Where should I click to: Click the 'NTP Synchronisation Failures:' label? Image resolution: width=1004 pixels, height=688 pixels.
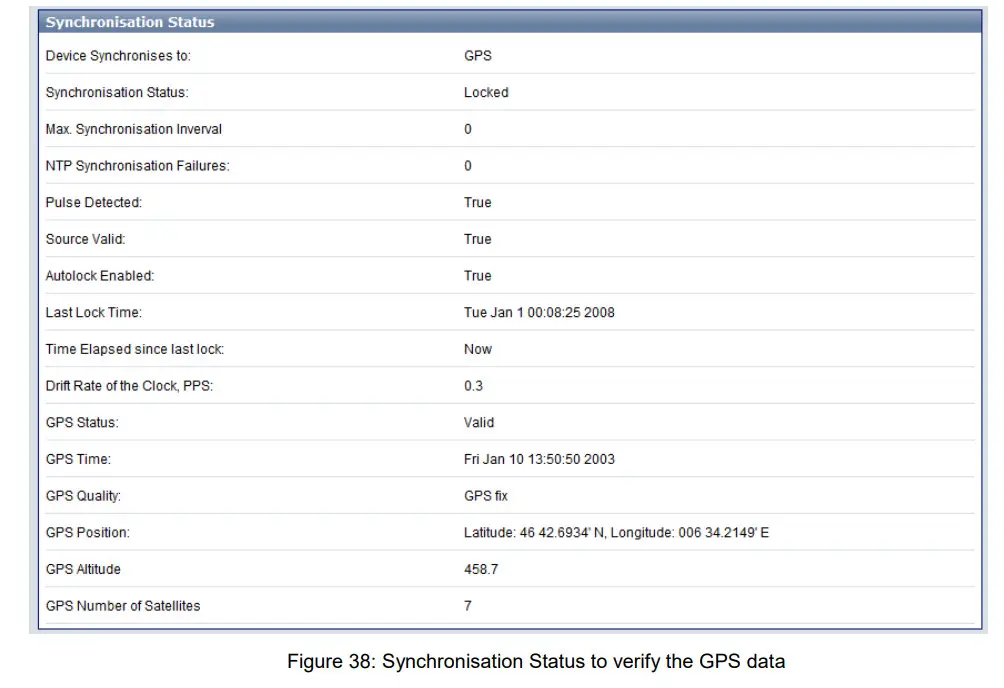(137, 166)
